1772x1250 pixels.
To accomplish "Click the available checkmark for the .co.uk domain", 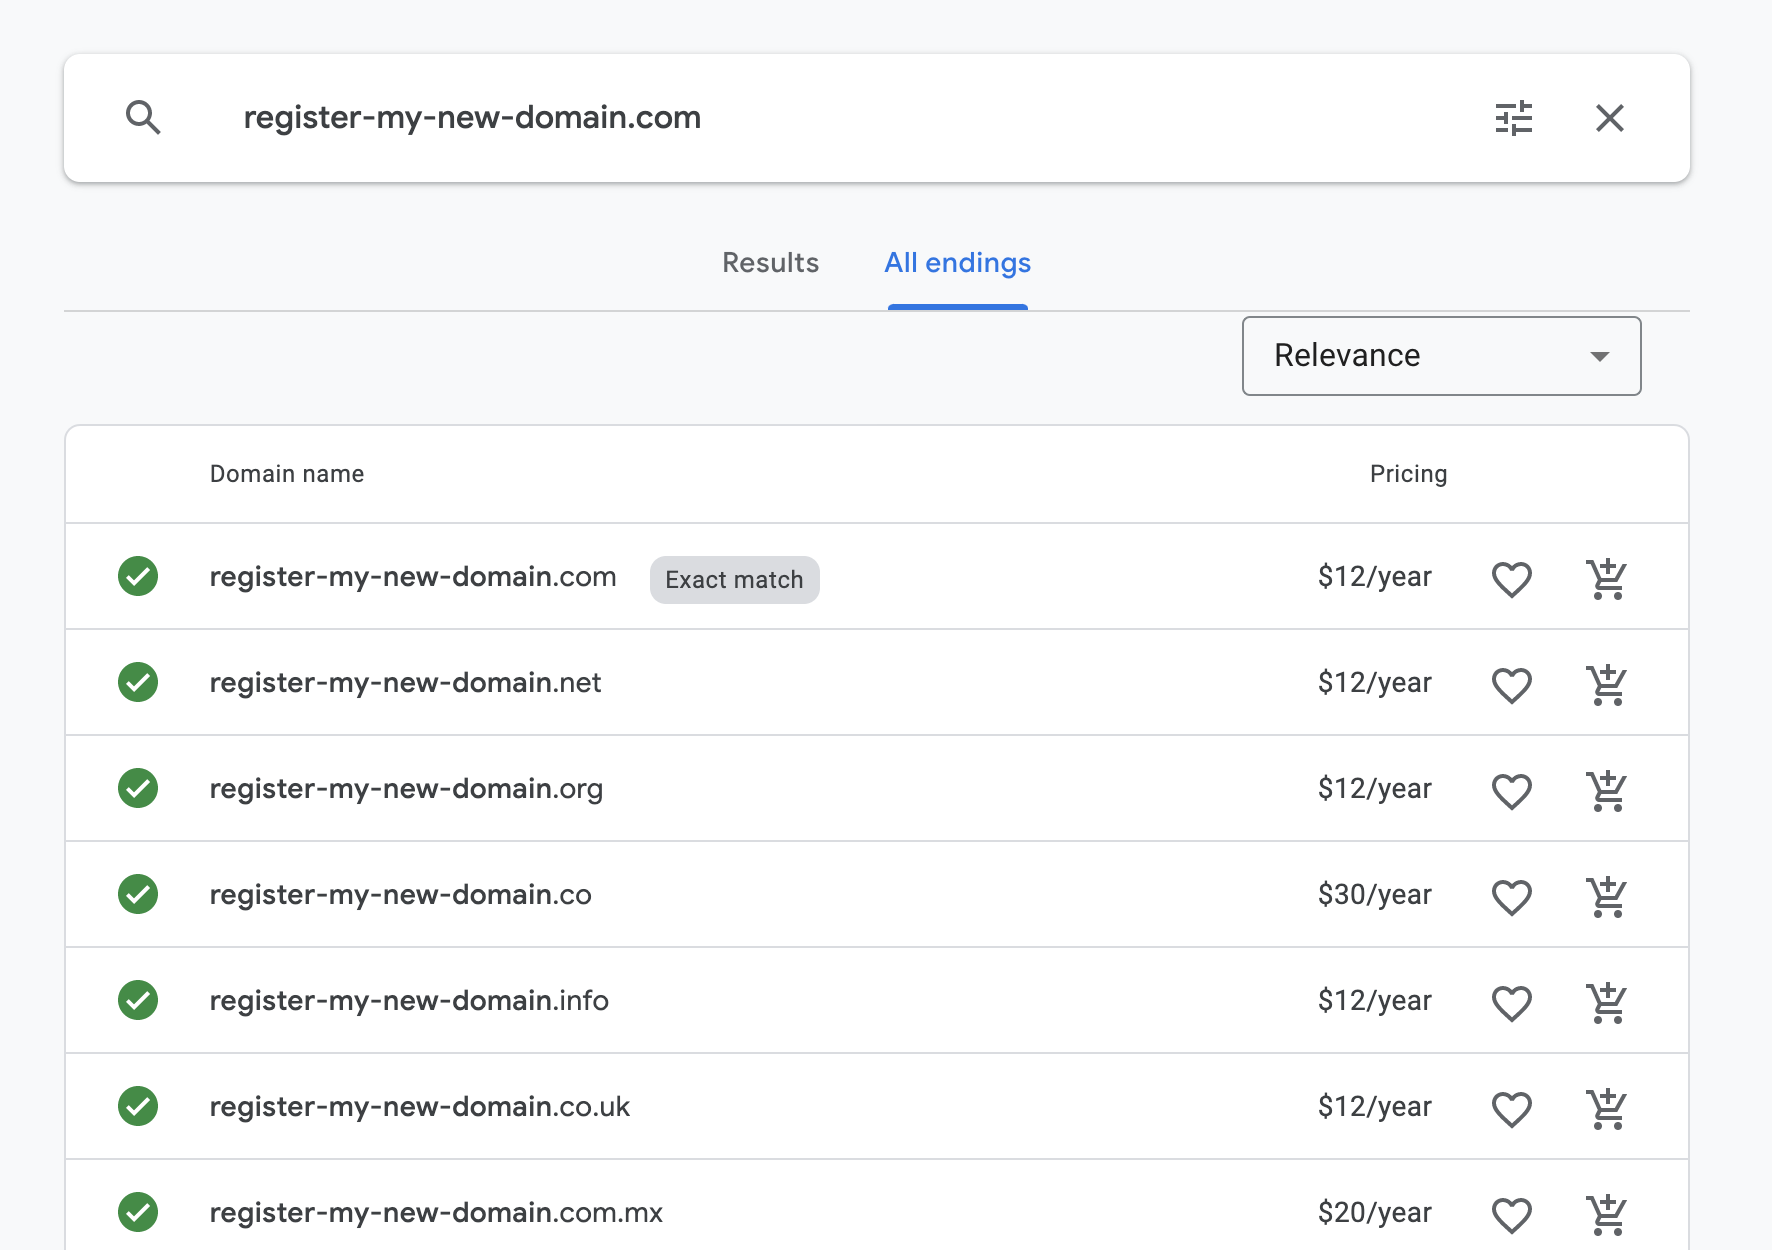I will [138, 1106].
